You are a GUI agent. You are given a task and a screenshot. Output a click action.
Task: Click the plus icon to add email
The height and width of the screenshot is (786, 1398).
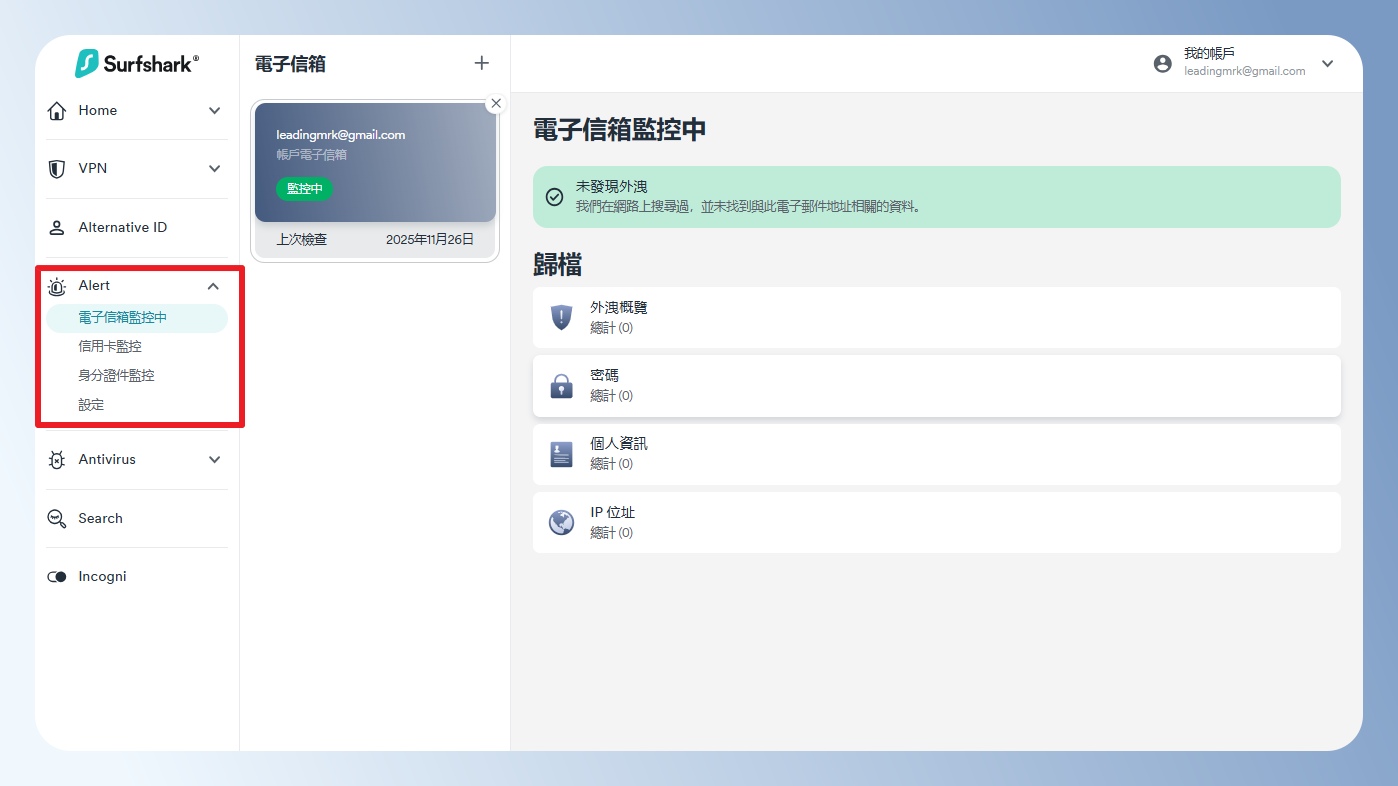click(x=481, y=63)
